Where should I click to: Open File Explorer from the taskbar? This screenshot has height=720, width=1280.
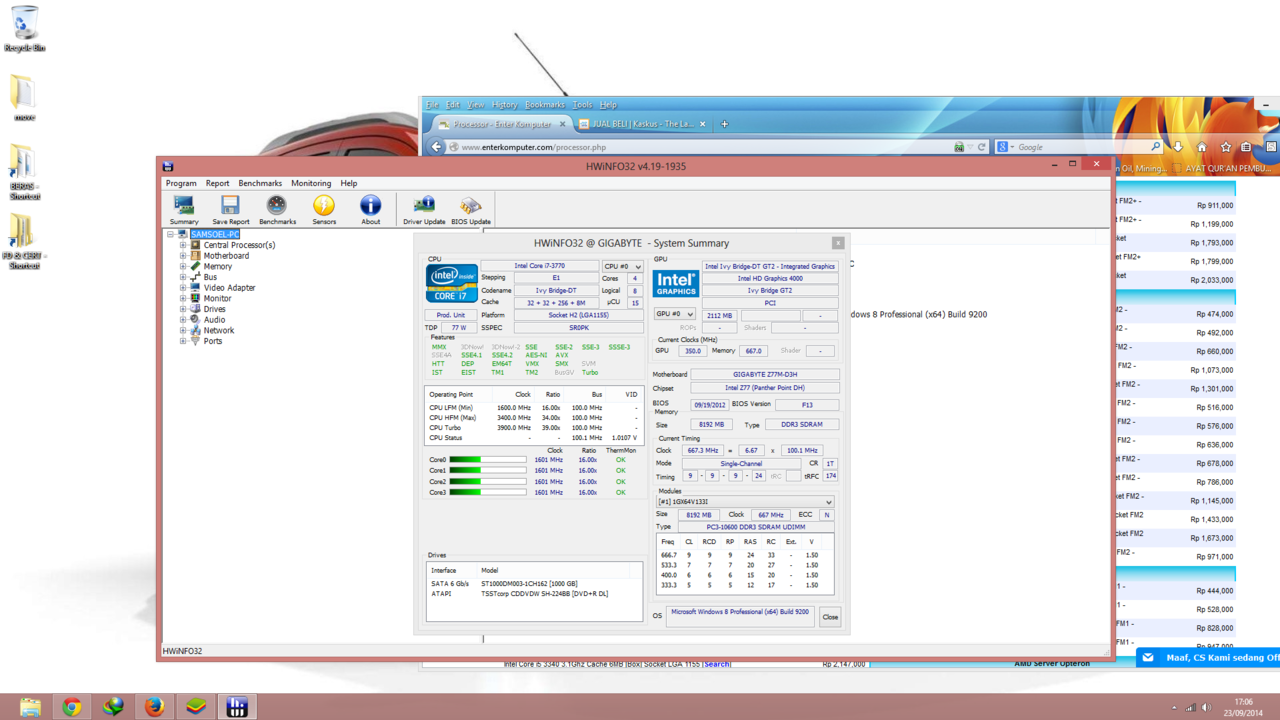click(x=30, y=707)
